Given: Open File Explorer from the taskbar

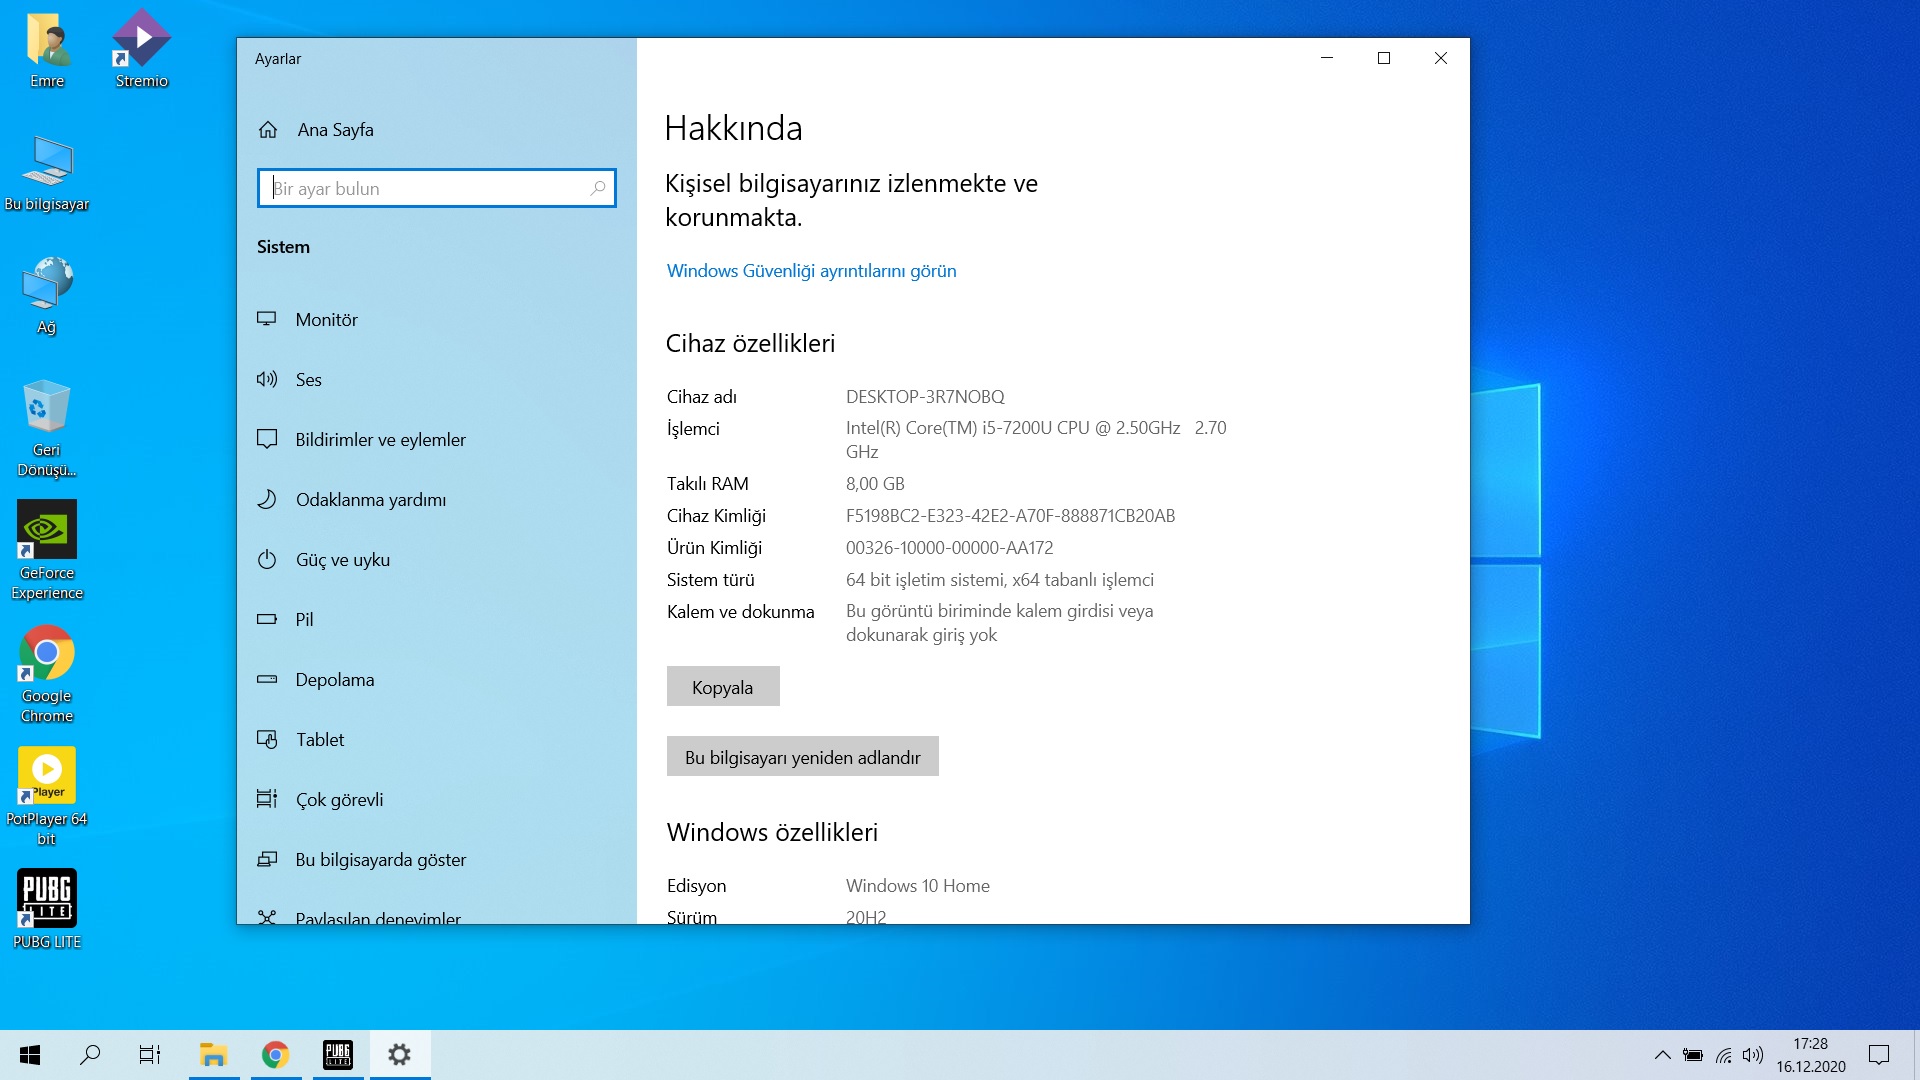Looking at the screenshot, I should (x=214, y=1055).
